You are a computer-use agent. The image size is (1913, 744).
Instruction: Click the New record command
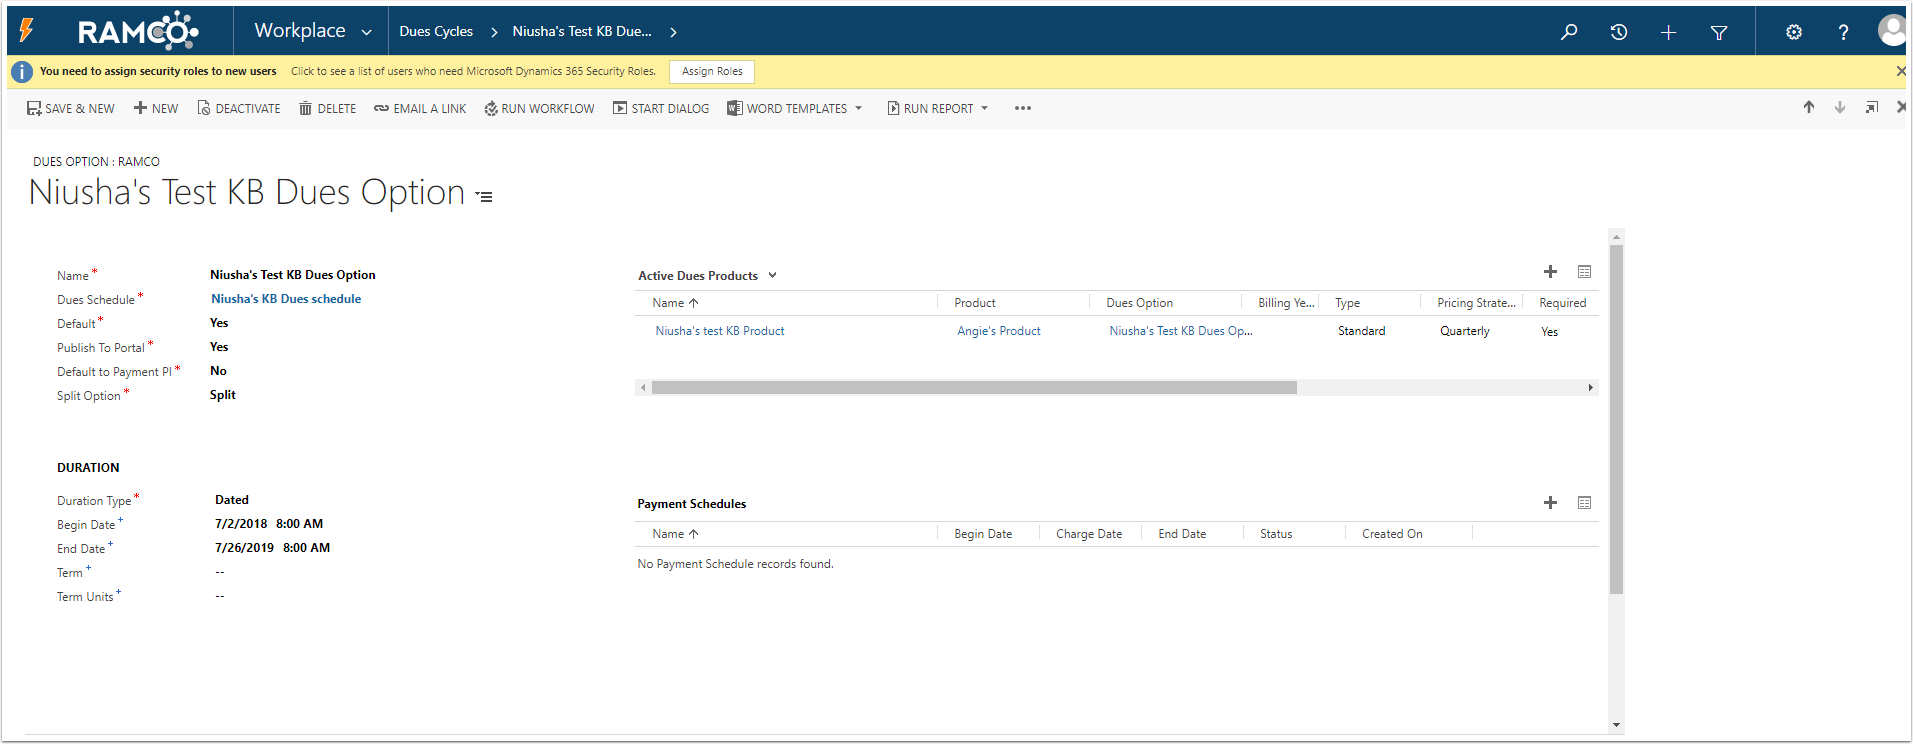(x=156, y=108)
